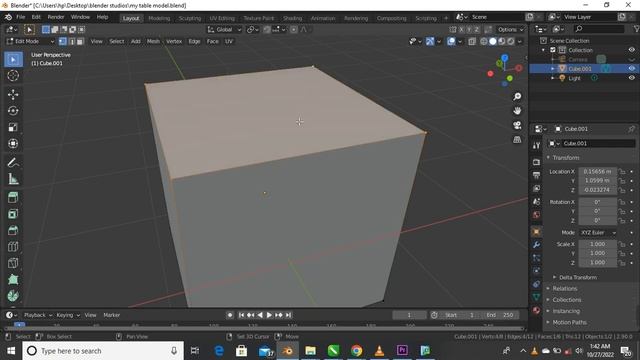Open the Edit menu
Viewport: 640px width, 360px height.
point(36,17)
